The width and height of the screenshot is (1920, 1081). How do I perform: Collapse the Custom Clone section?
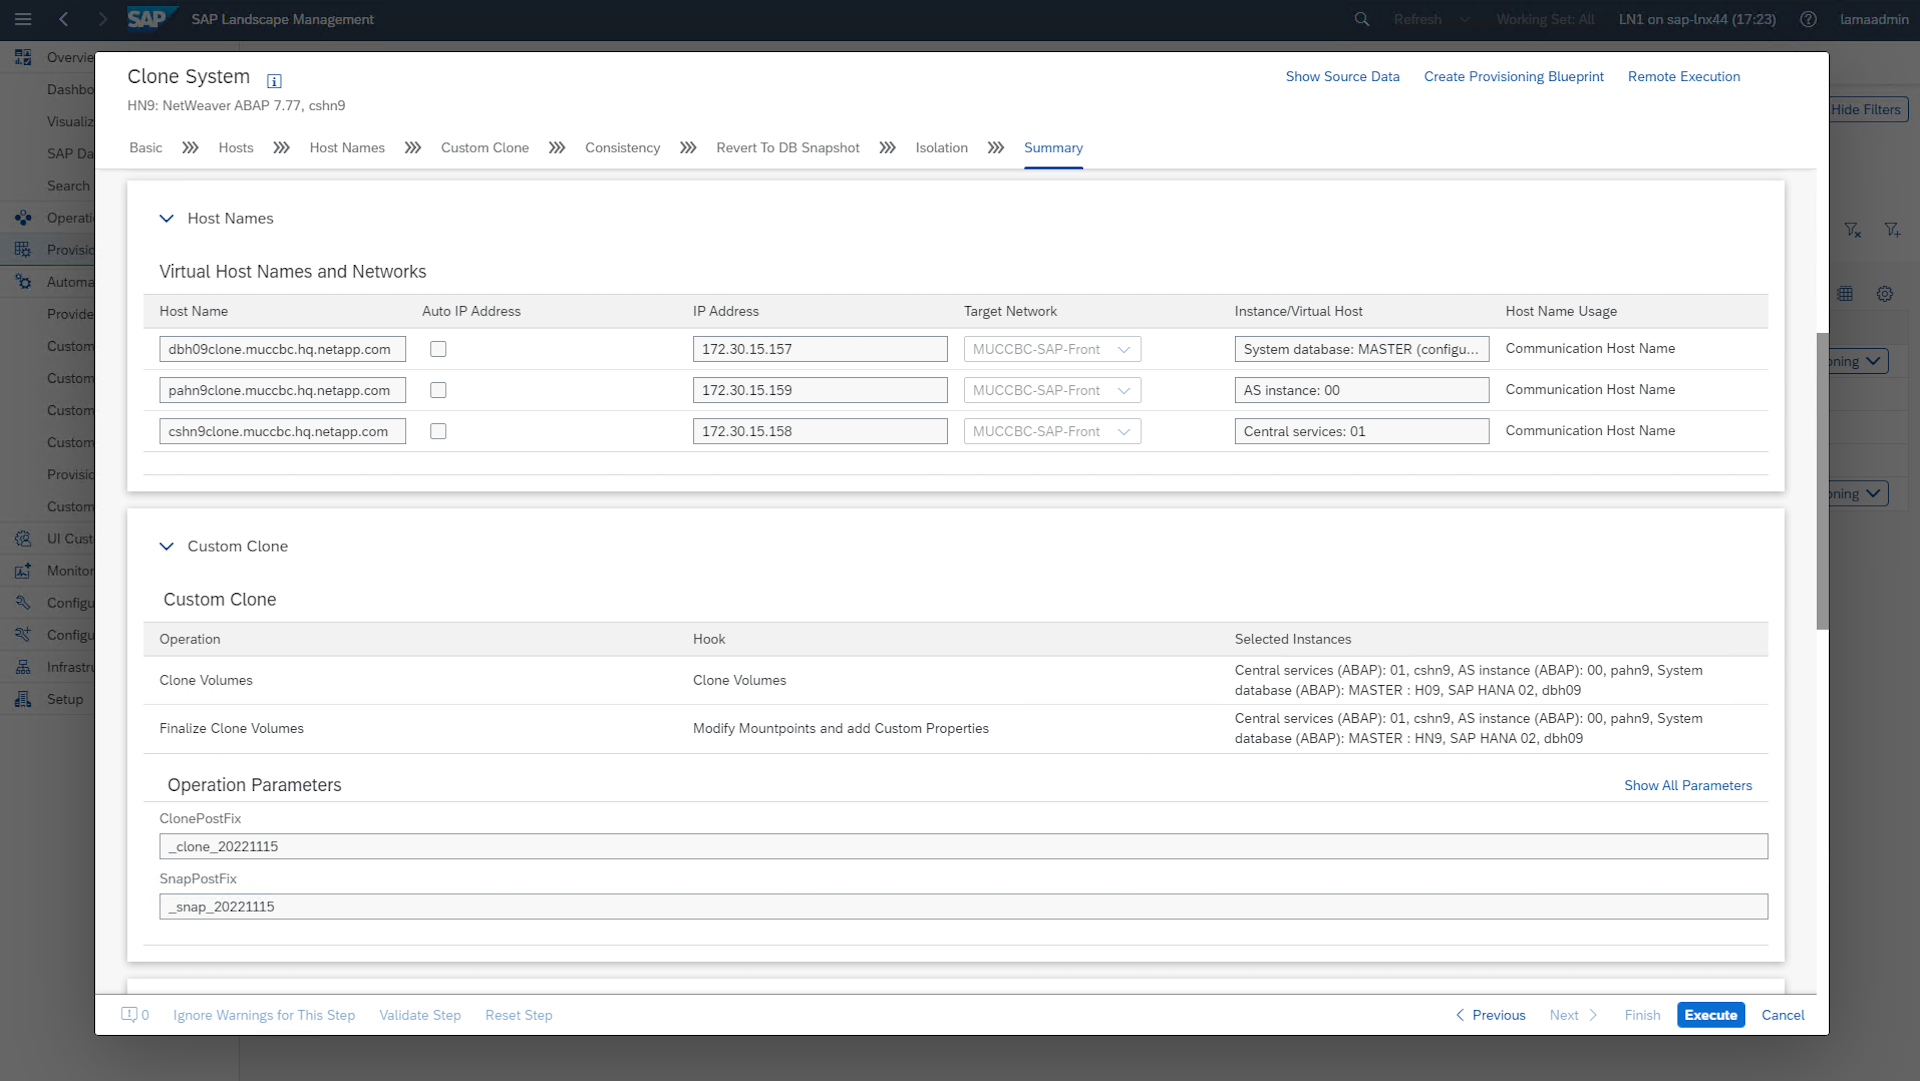[x=166, y=546]
